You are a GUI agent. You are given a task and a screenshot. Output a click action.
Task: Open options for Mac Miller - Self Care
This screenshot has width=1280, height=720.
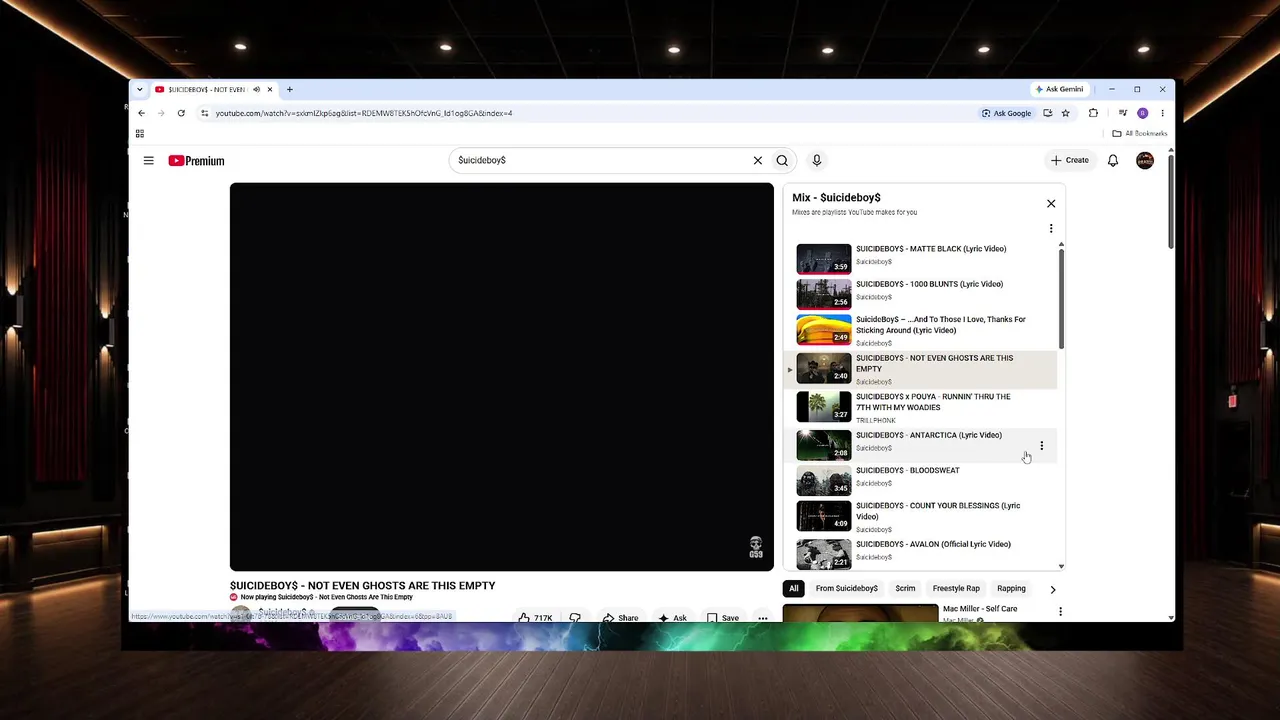tap(1060, 611)
